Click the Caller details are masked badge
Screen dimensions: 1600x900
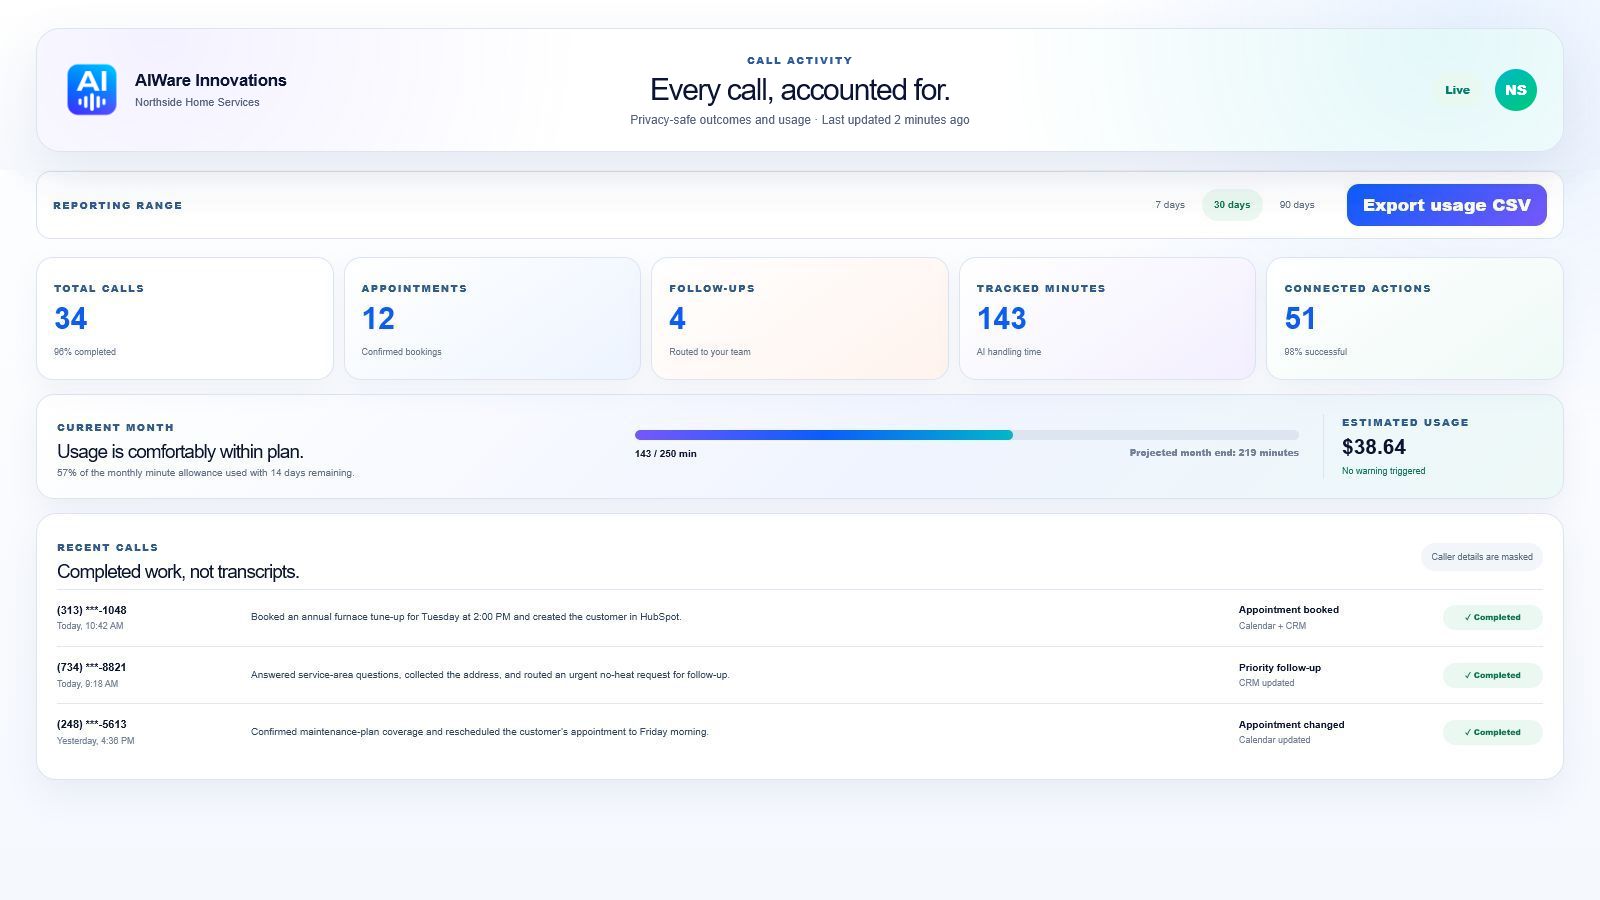coord(1481,557)
